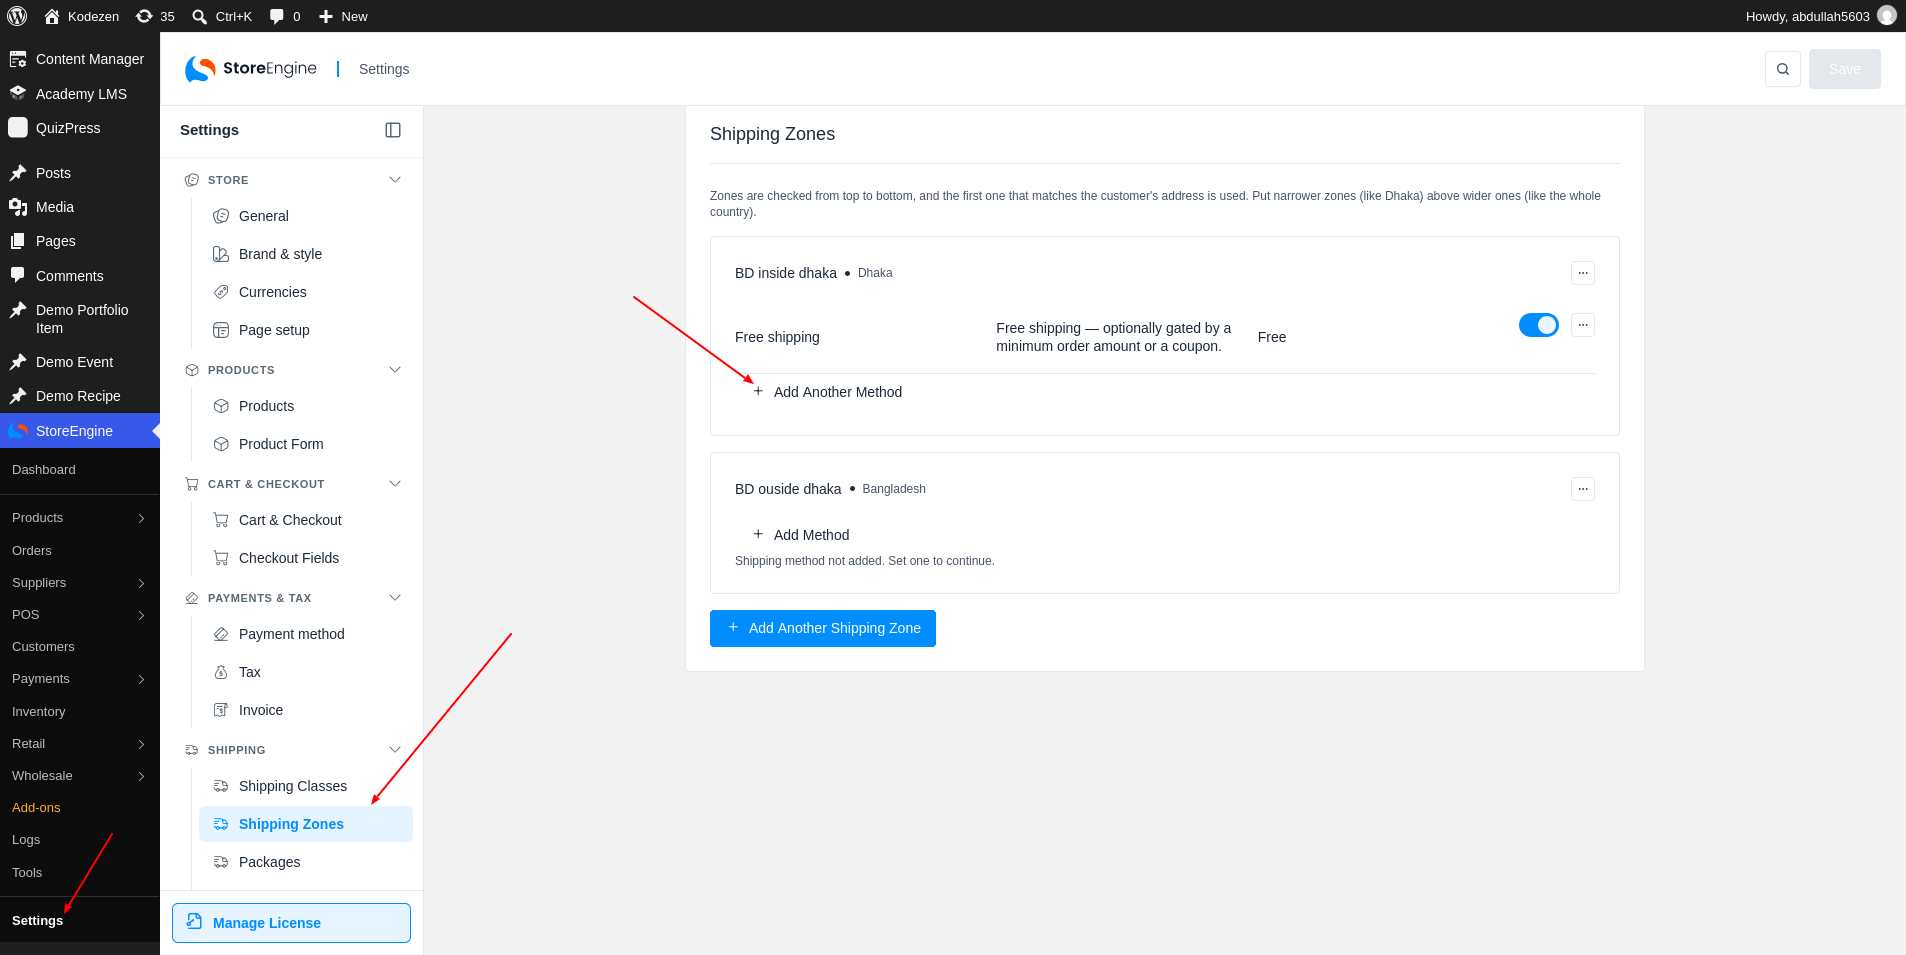Open the Add-ons link in sidebar
The image size is (1906, 955).
pos(36,807)
